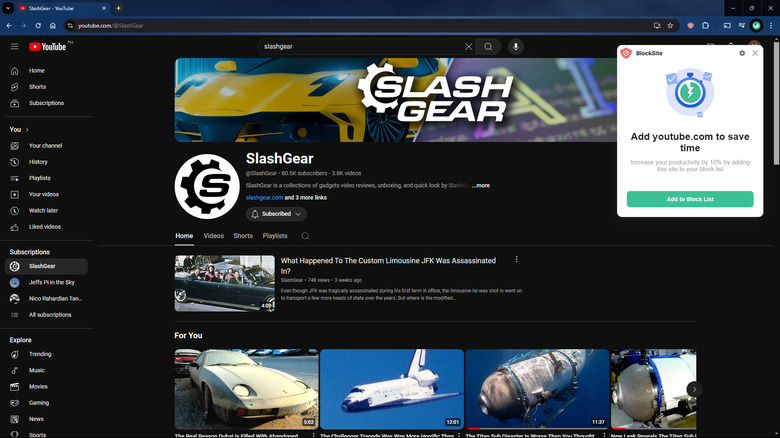Open the slashgear.com link
The width and height of the screenshot is (780, 438).
(x=264, y=198)
